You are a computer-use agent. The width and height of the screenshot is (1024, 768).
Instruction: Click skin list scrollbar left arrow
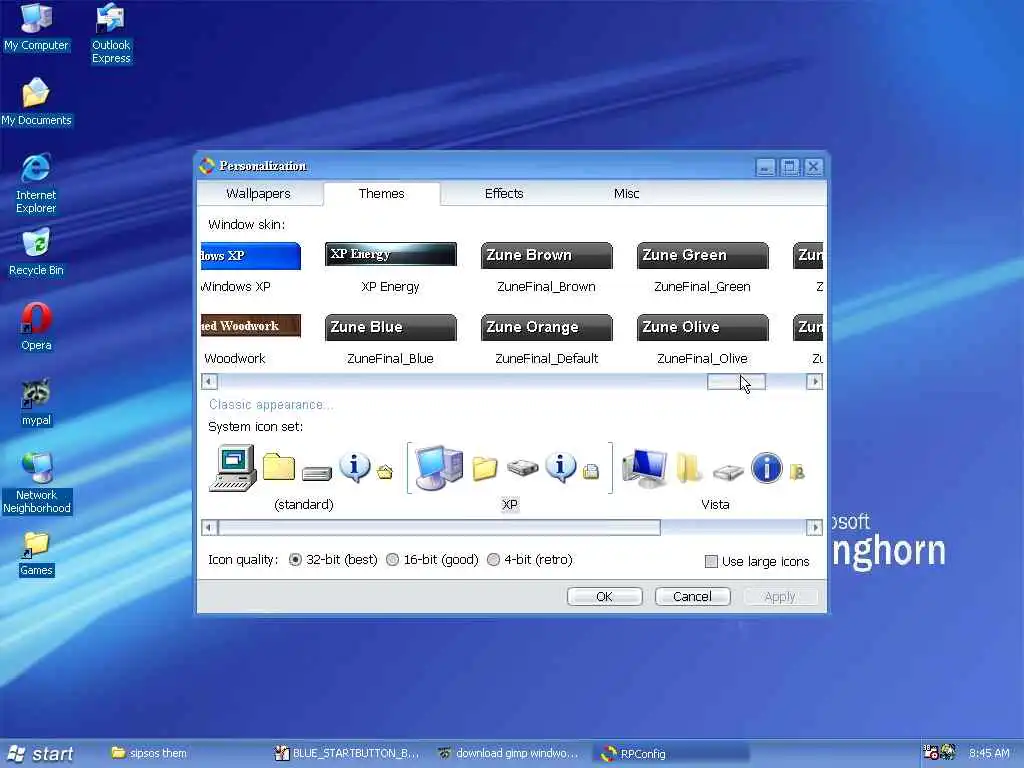[209, 381]
